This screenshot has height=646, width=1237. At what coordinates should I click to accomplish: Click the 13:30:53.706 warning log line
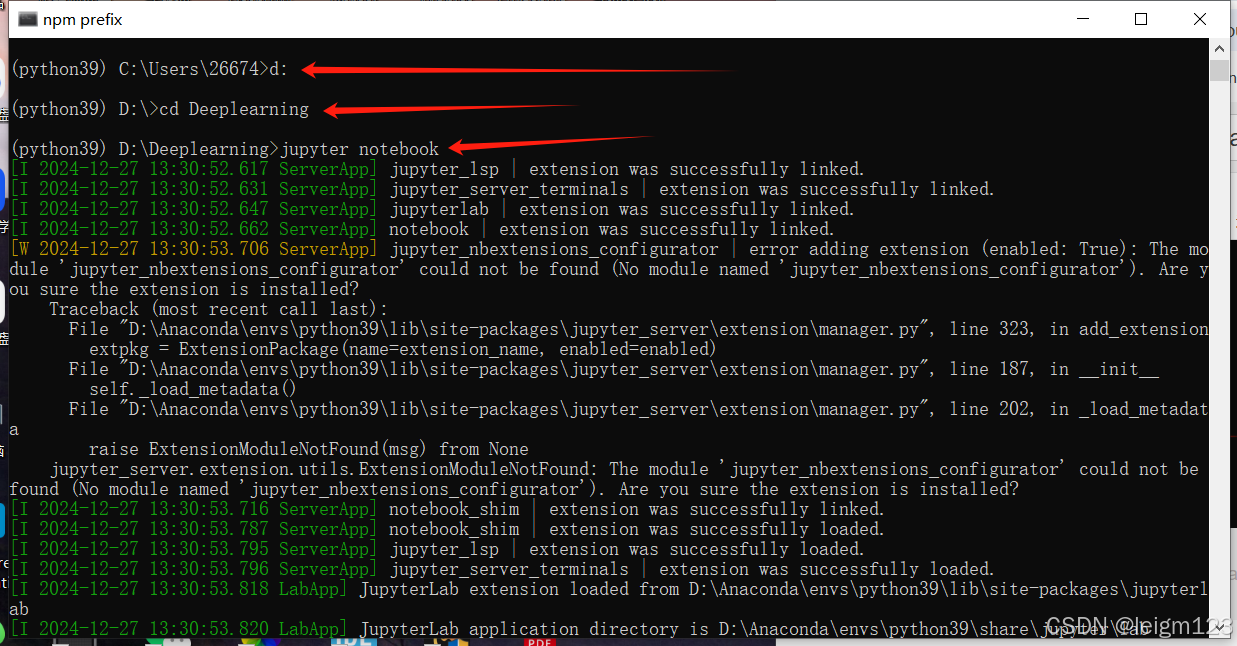pos(609,269)
